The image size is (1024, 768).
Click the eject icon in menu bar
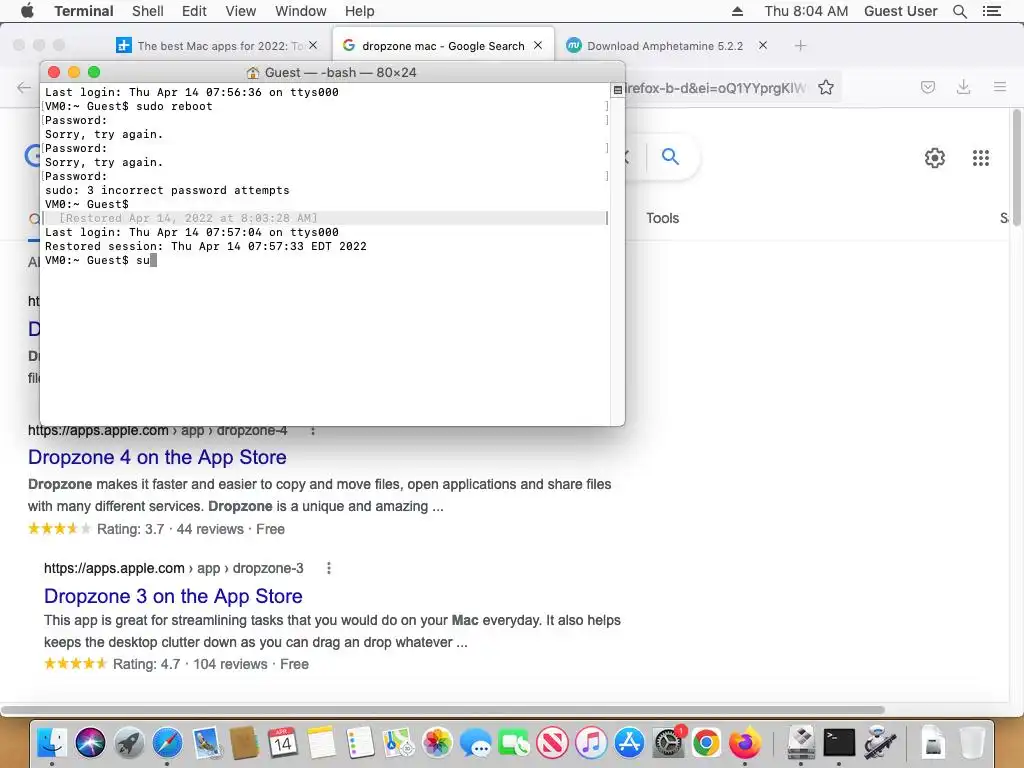point(737,11)
